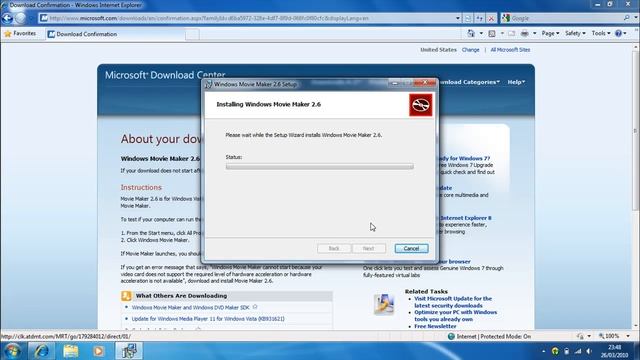Click the Protected Mode: On status text
The image size is (640, 360).
(506, 336)
